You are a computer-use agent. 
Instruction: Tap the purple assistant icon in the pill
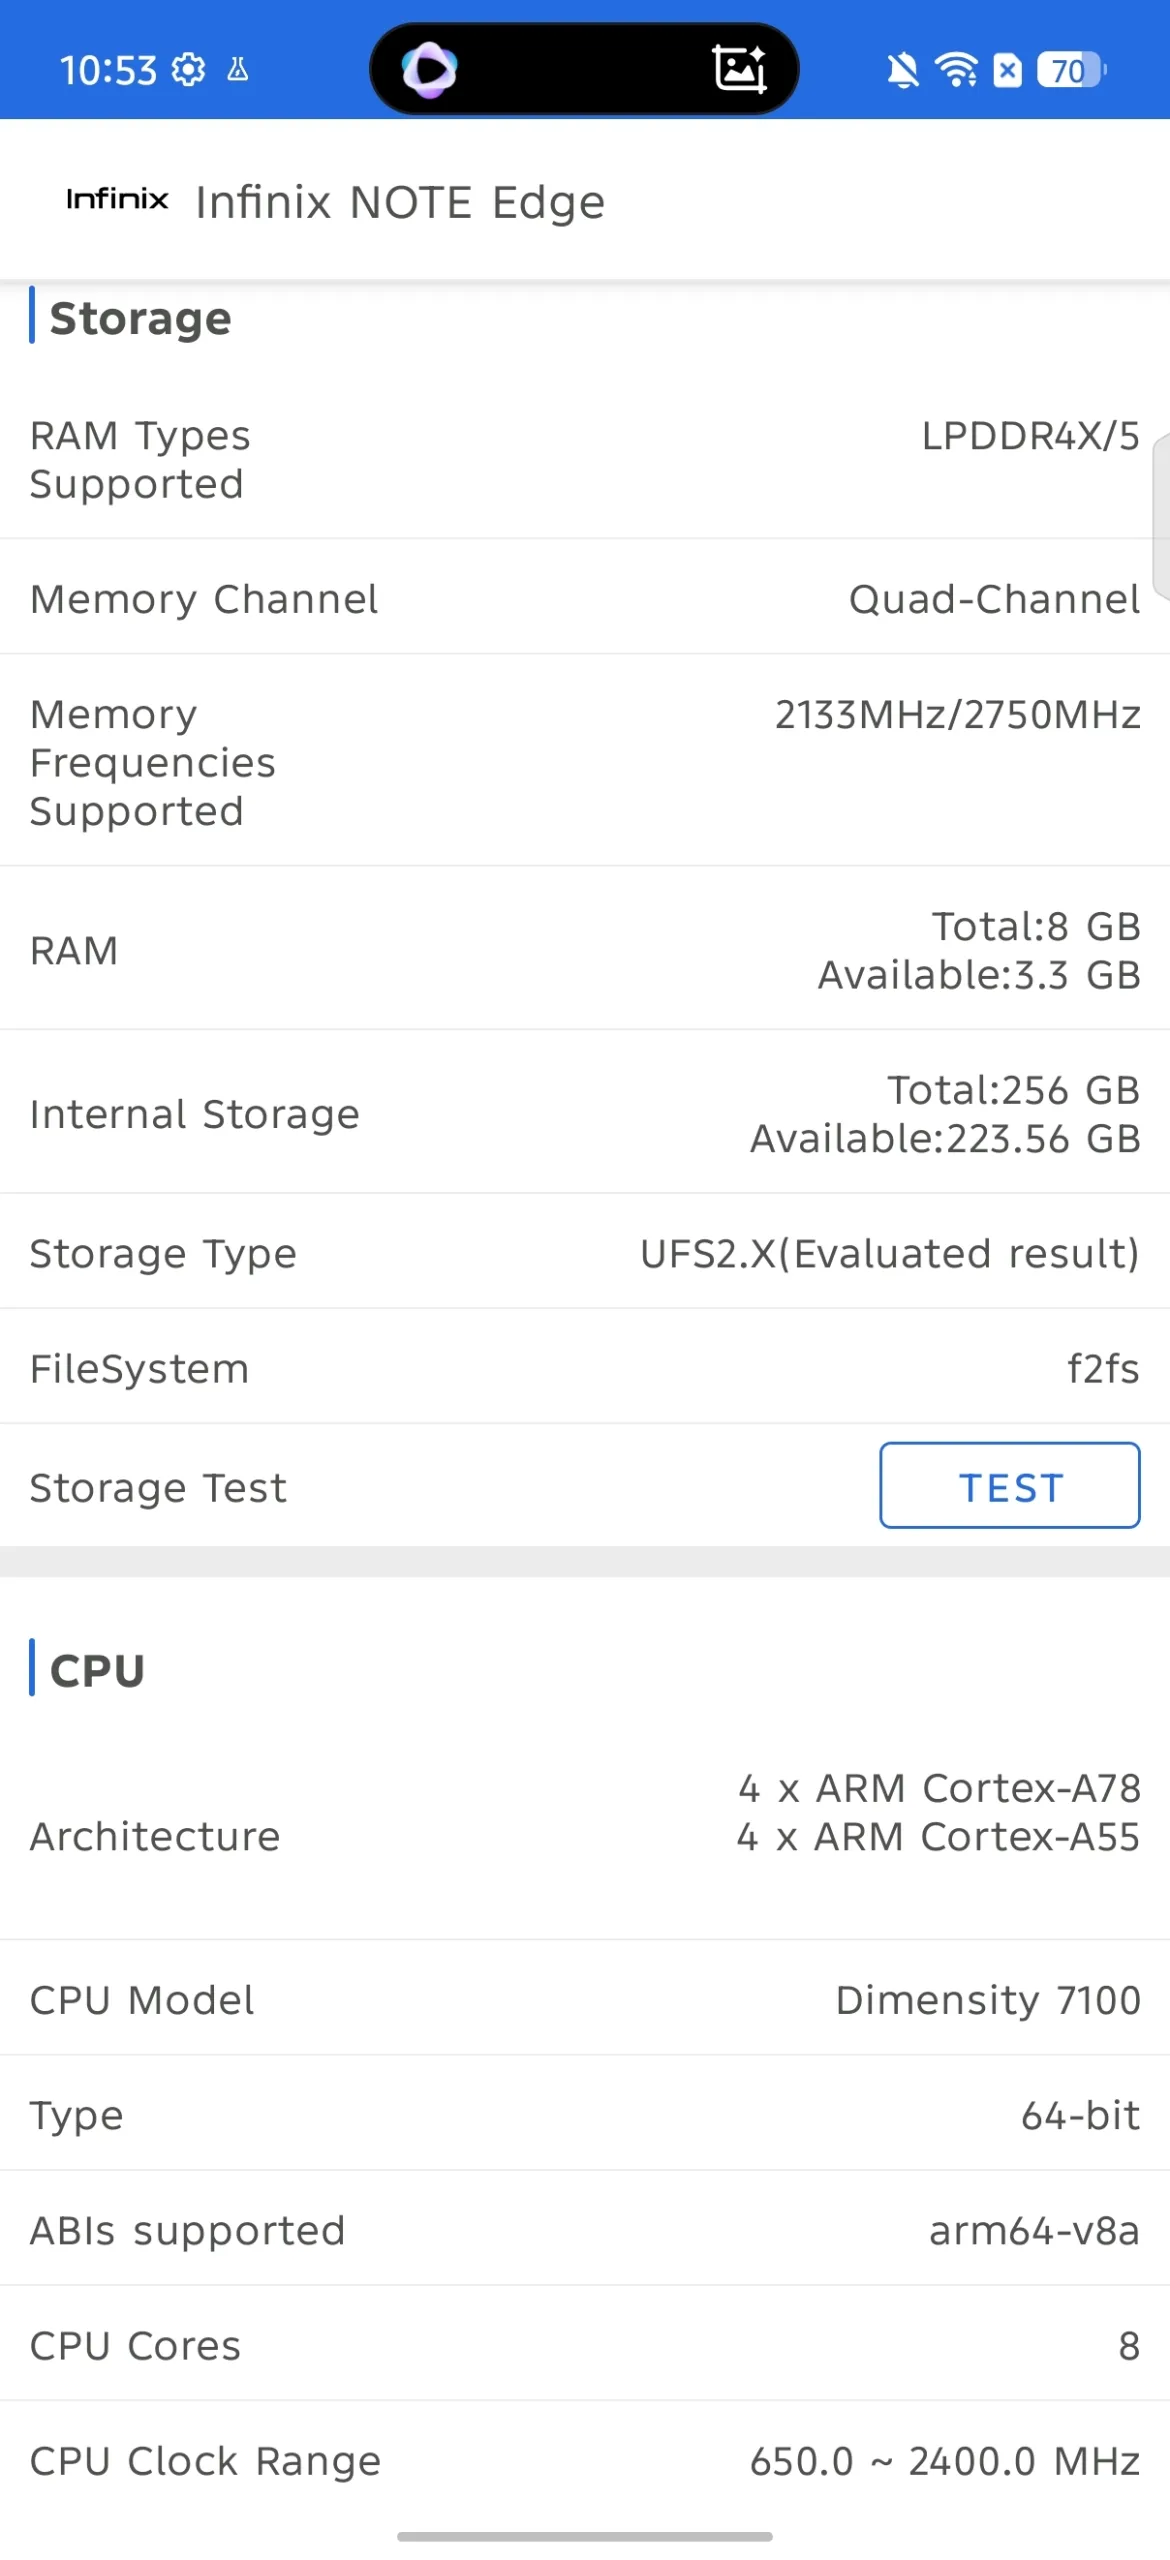tap(429, 70)
